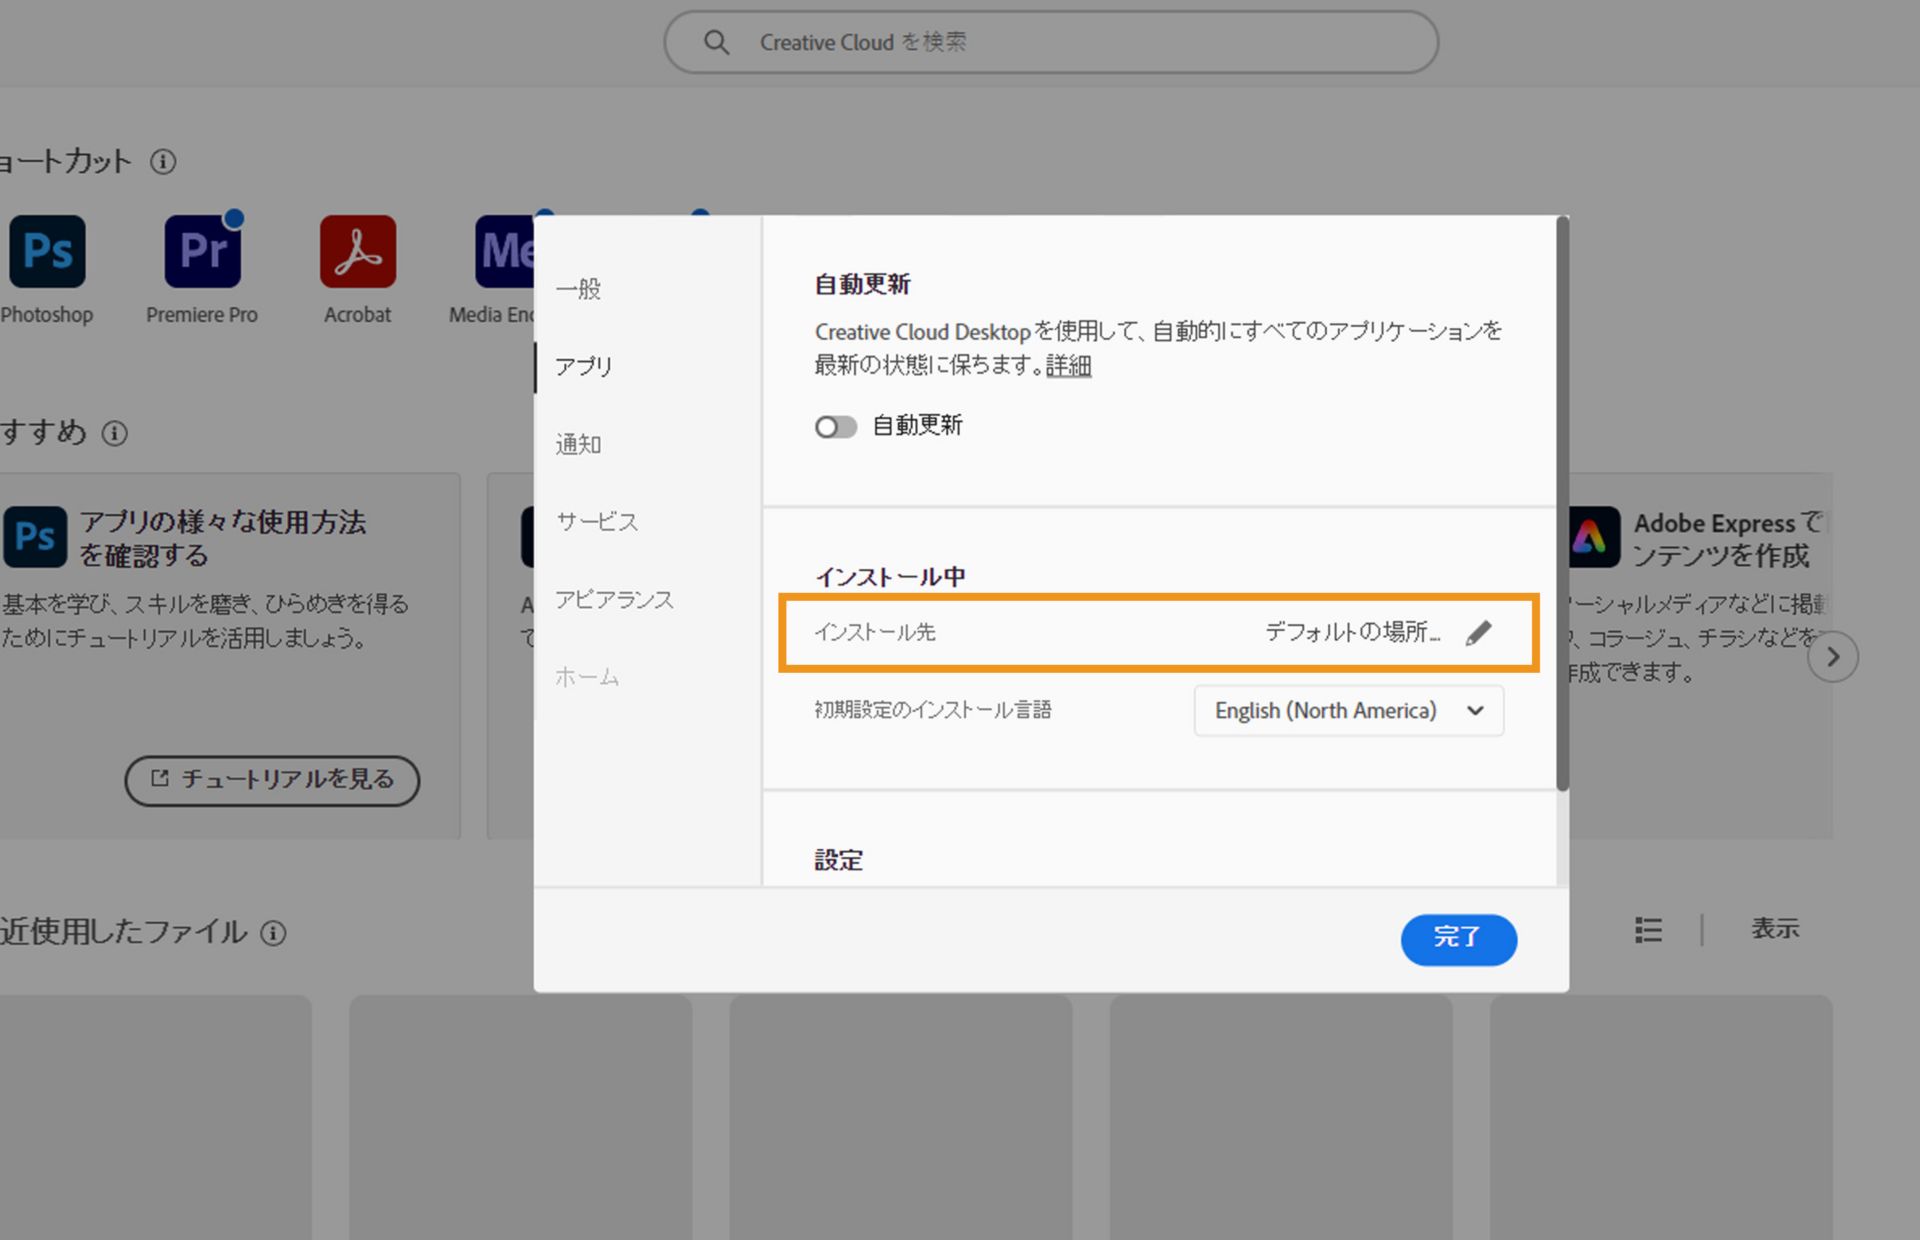Screen dimensions: 1920x1240
Task: Click the Adobe Express icon in recommendations
Action: 1594,537
